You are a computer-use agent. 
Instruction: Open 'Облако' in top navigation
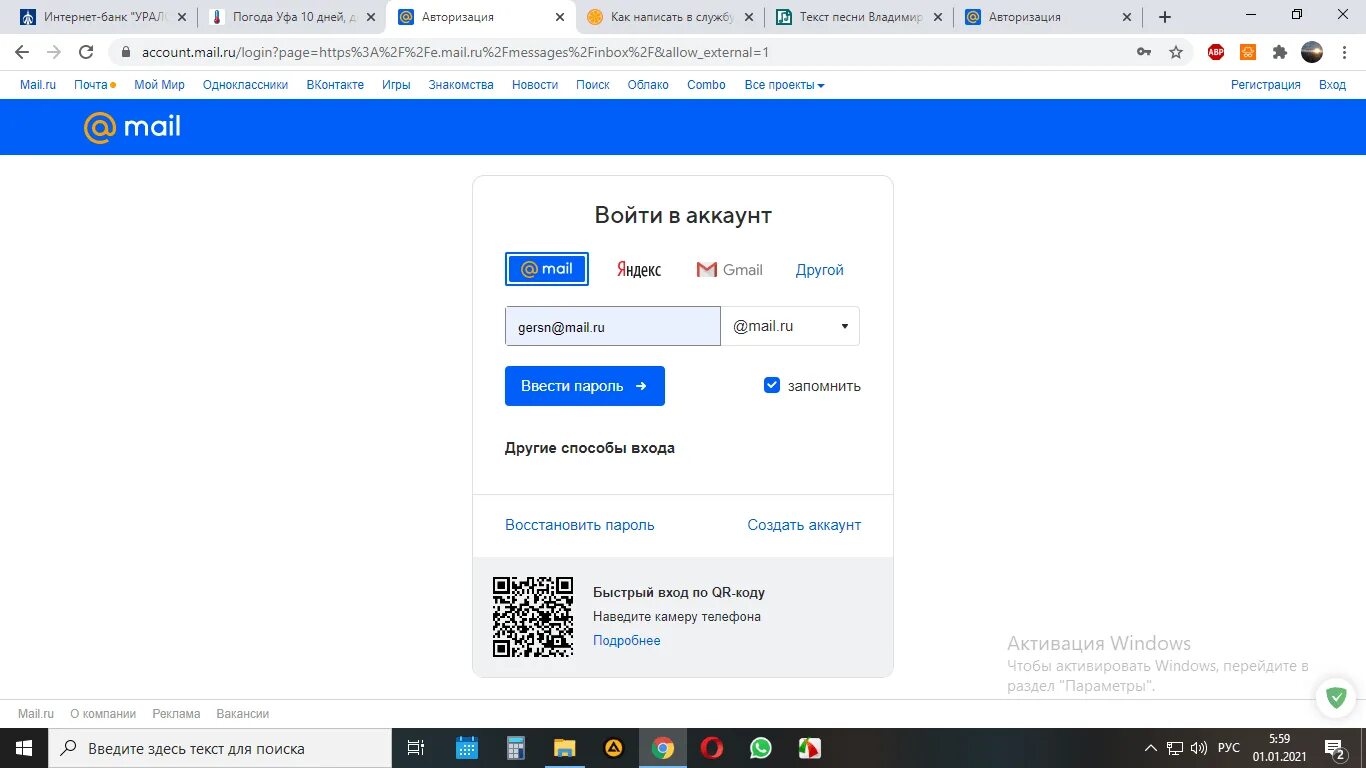(x=648, y=85)
